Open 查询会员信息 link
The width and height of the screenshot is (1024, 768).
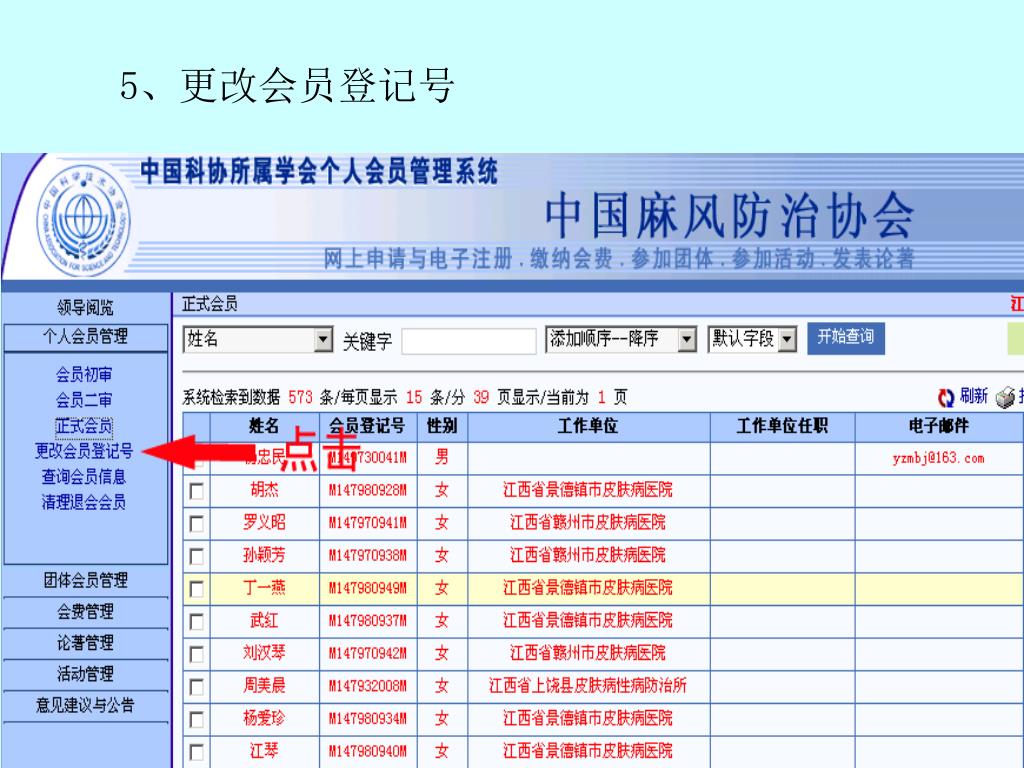[84, 477]
